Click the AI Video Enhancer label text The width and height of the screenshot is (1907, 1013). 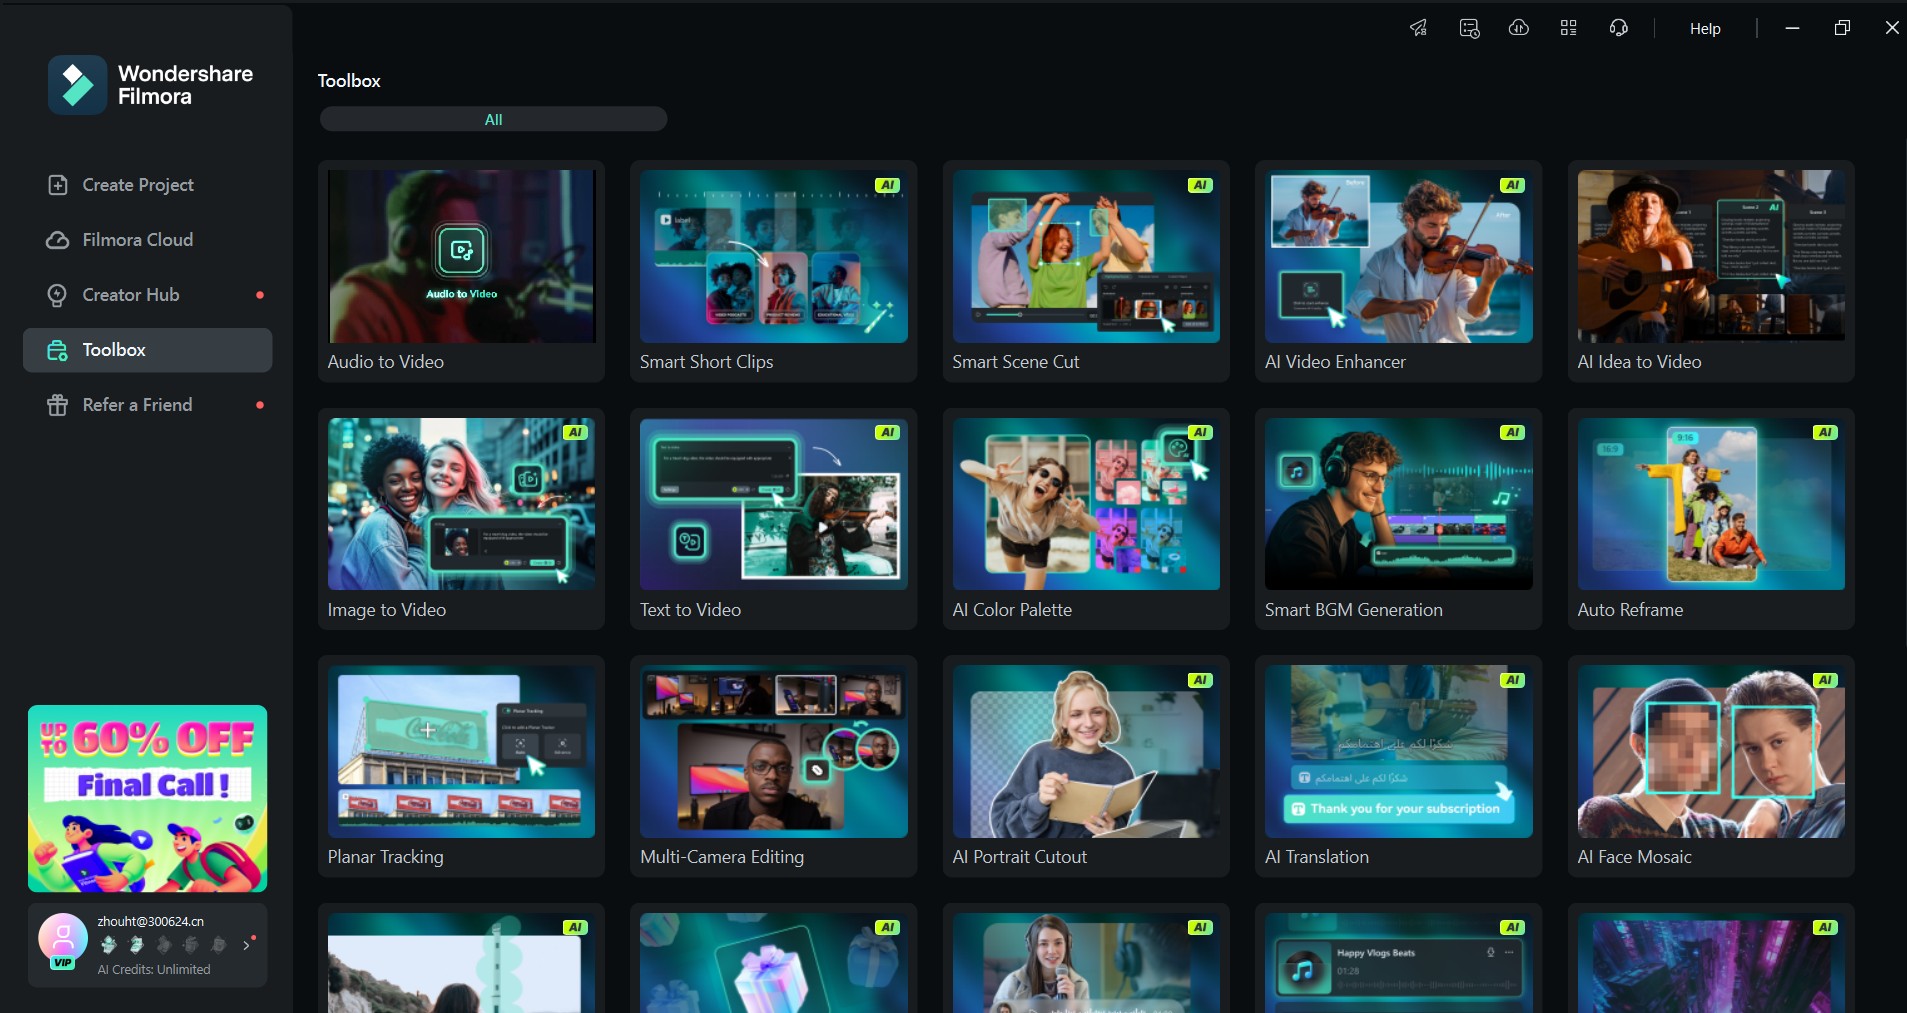[x=1335, y=362]
